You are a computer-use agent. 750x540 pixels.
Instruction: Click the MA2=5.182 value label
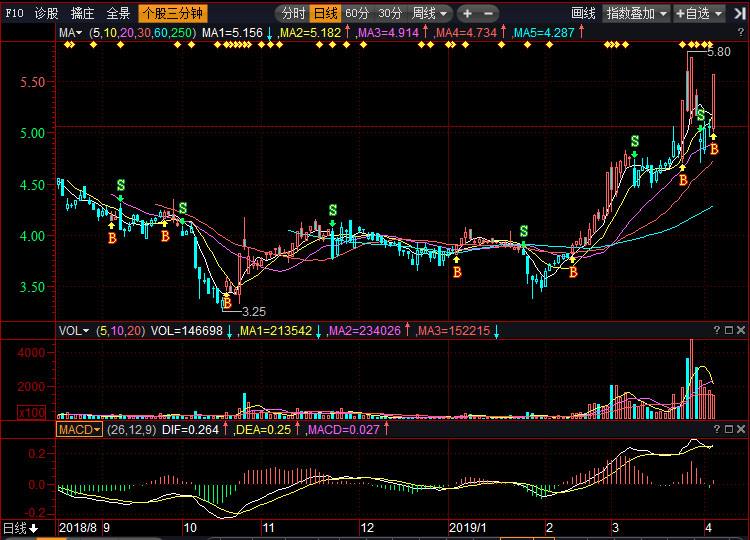(310, 33)
